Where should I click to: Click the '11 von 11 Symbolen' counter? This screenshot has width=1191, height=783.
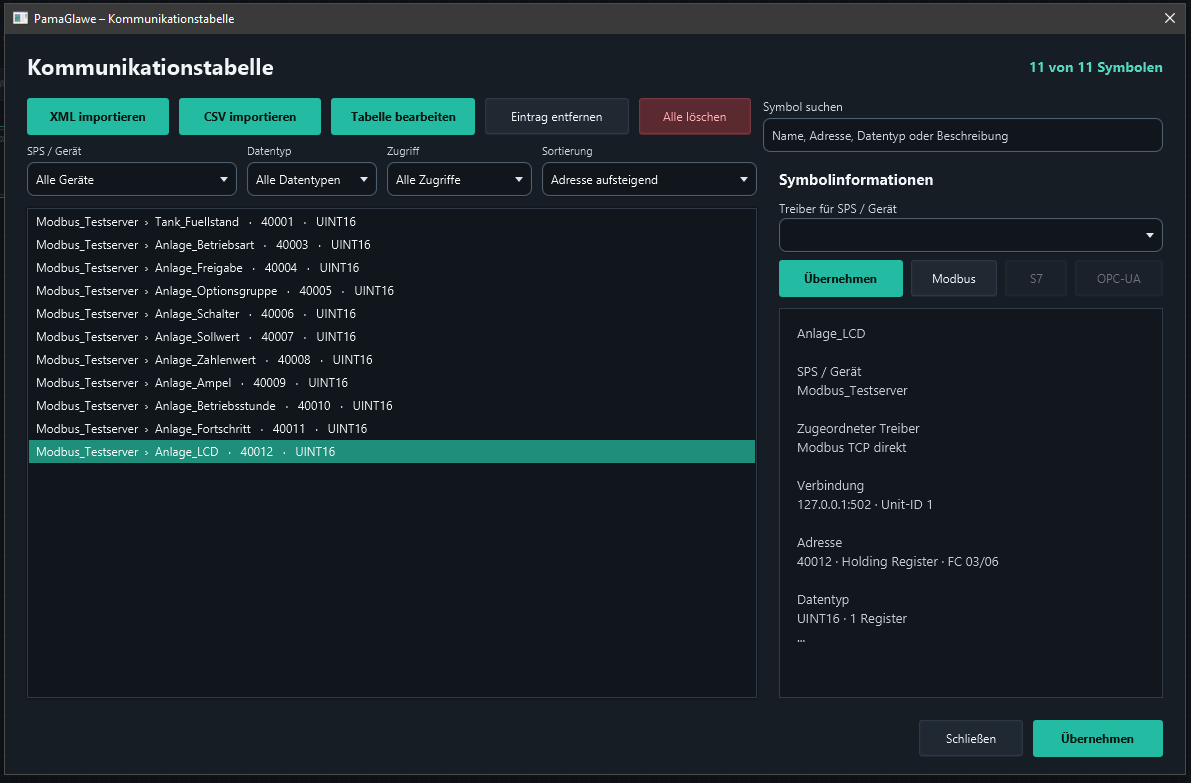(1095, 68)
